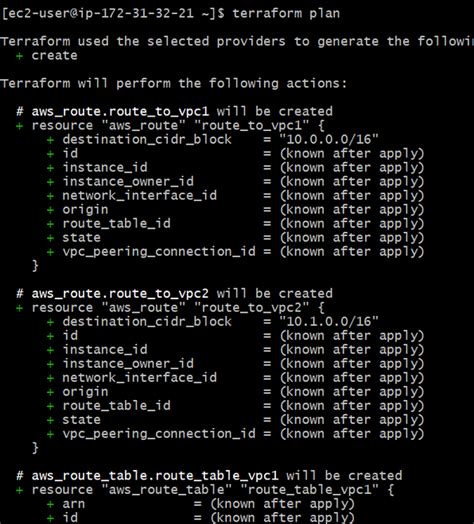Click the CIDR value "10.0.0.0/16"
Image resolution: width=474 pixels, height=524 pixels.
pyautogui.click(x=329, y=139)
